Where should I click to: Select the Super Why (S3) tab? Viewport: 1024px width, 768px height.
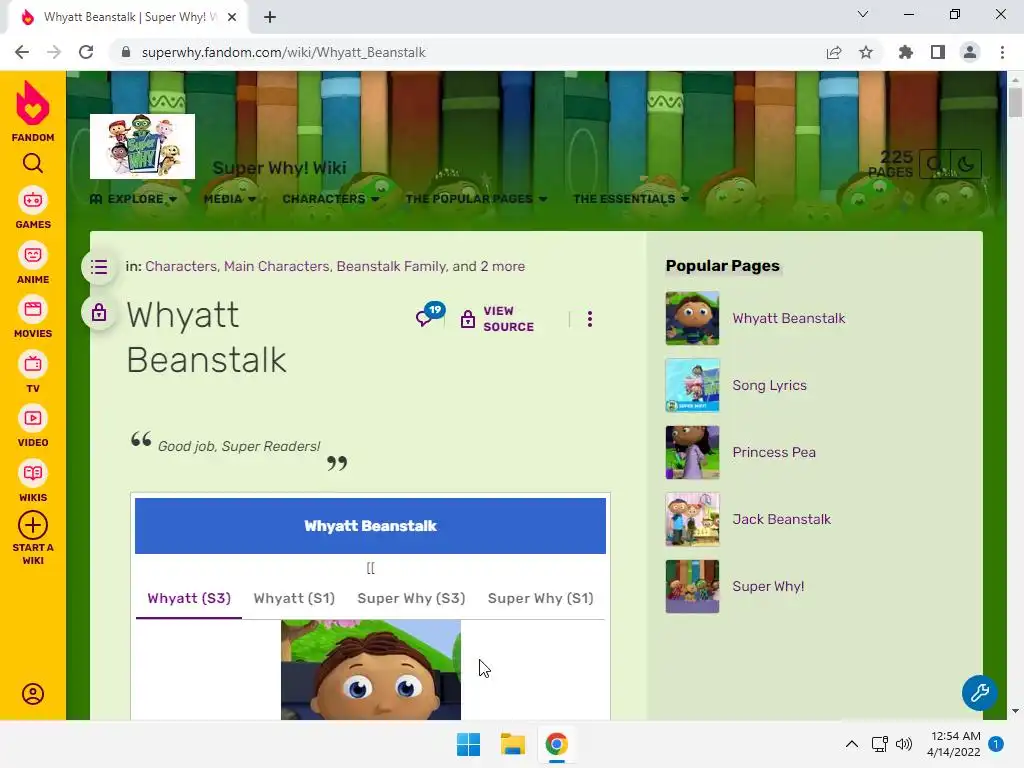411,598
